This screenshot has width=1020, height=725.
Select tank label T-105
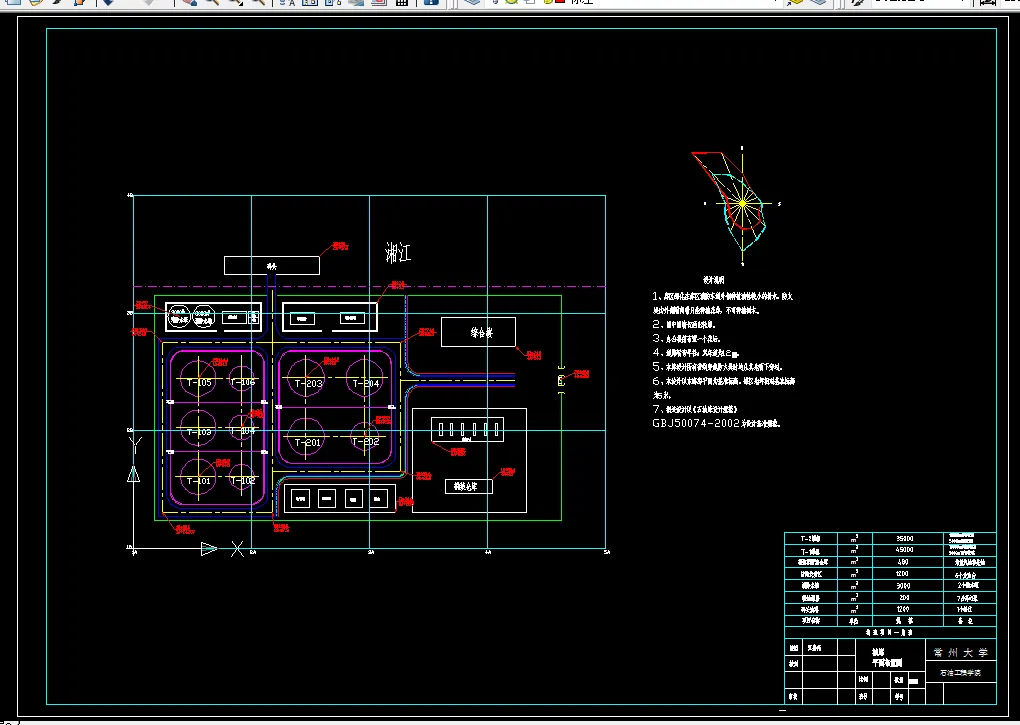pyautogui.click(x=199, y=382)
